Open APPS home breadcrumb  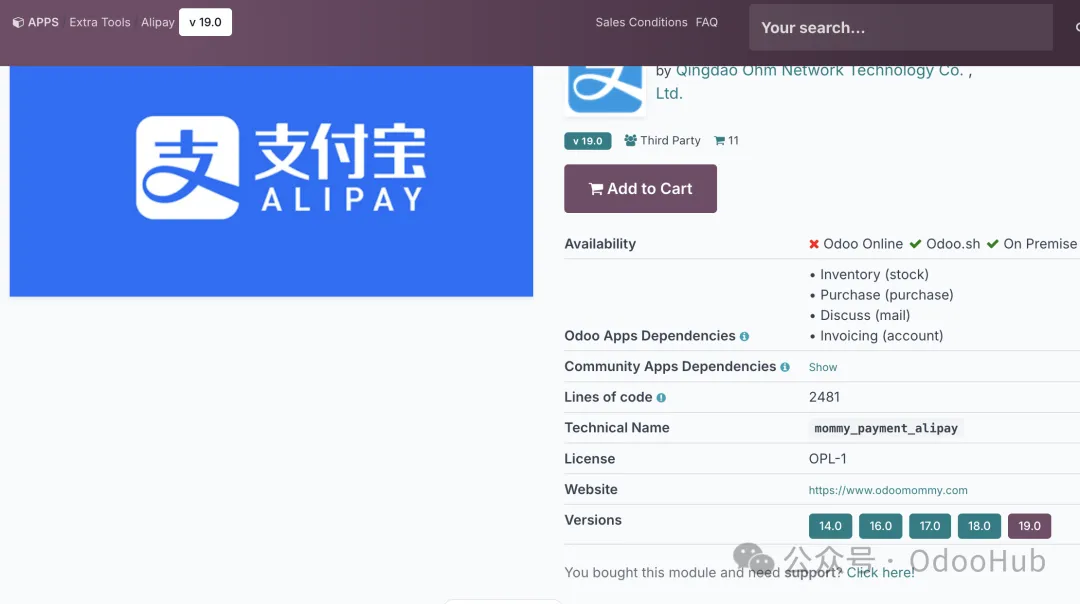[x=36, y=22]
